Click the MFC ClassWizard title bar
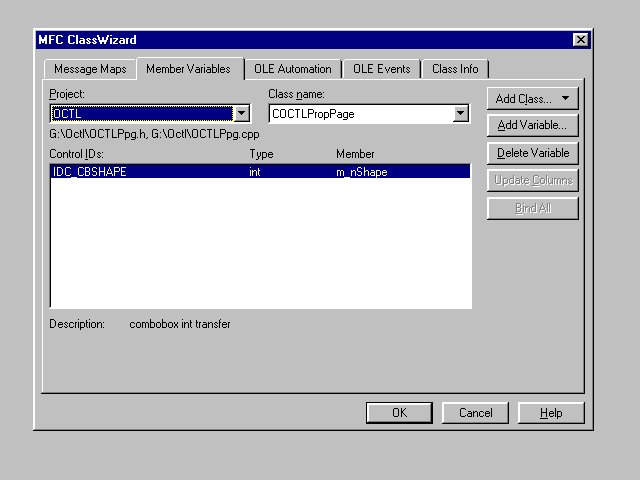640x480 pixels. pyautogui.click(x=300, y=40)
